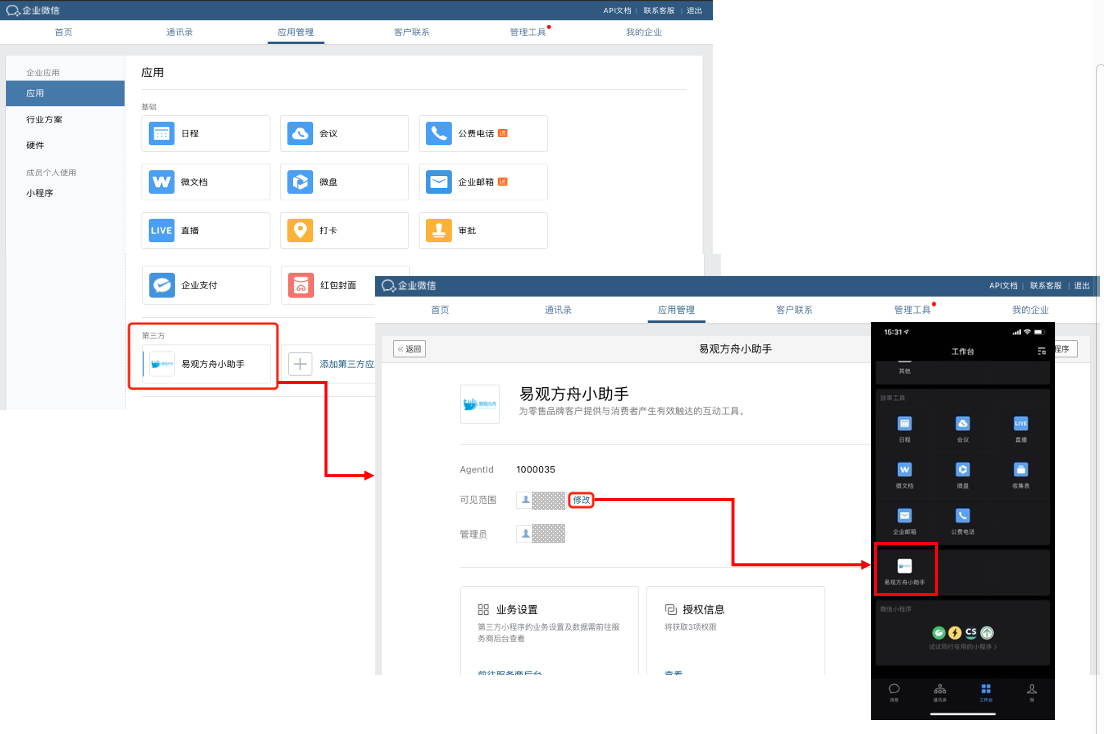Go to 通讯录 tab in back window
The image size is (1104, 734).
(180, 32)
